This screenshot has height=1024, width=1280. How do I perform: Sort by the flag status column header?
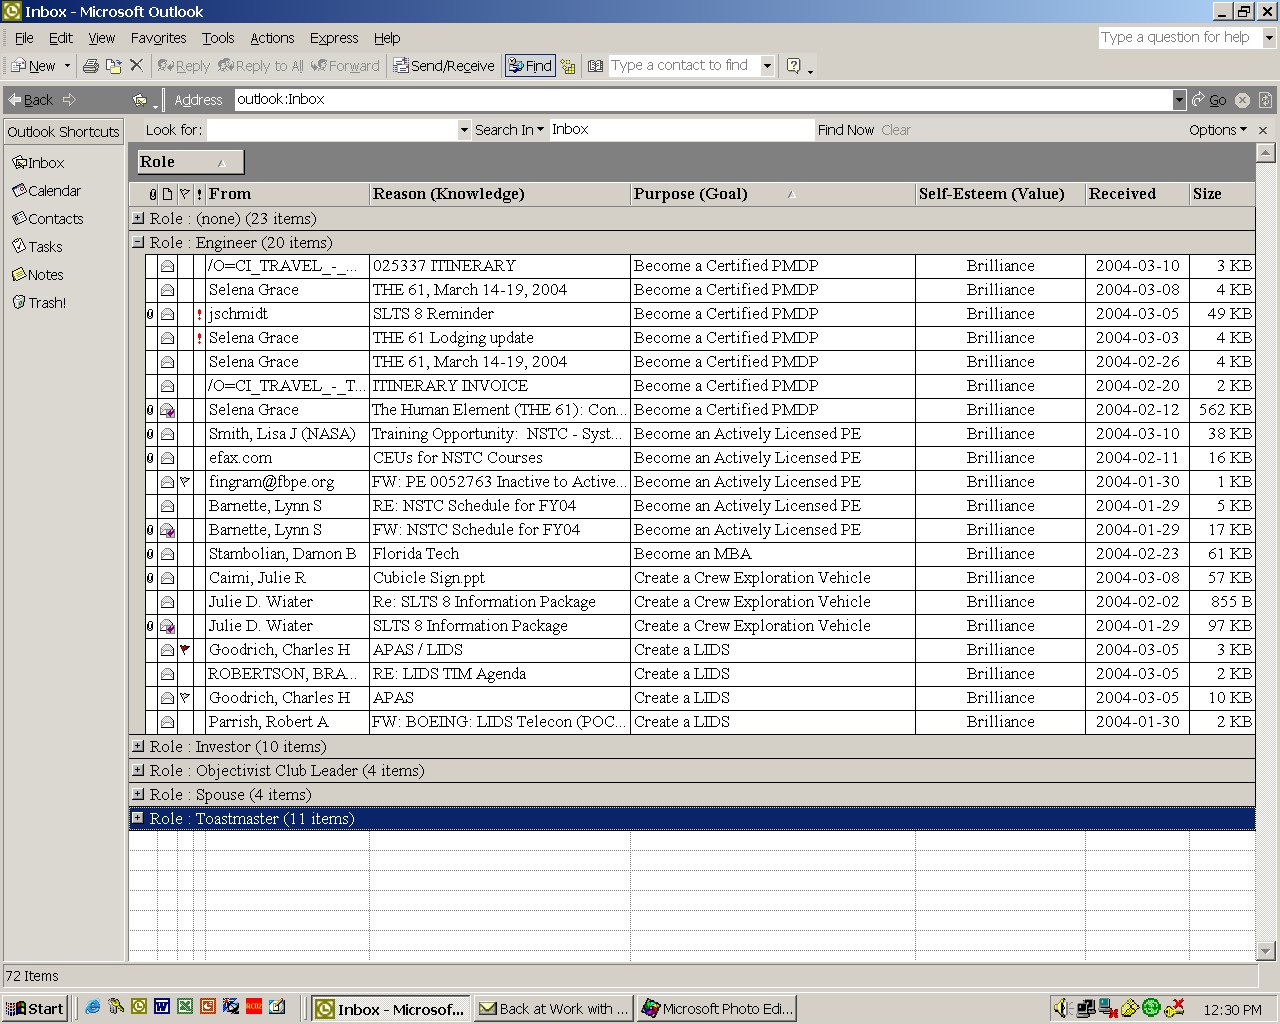point(185,195)
